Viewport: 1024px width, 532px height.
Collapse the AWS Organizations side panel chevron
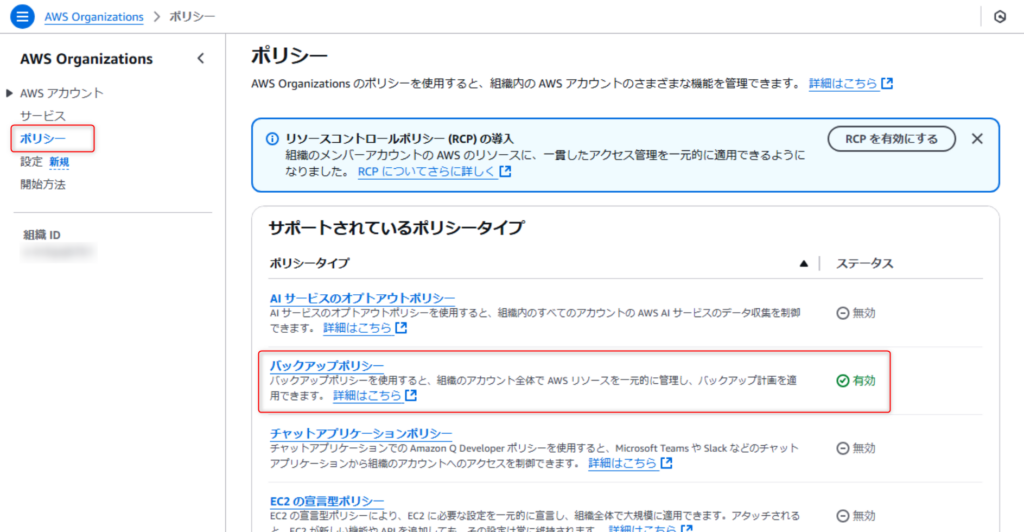200,59
